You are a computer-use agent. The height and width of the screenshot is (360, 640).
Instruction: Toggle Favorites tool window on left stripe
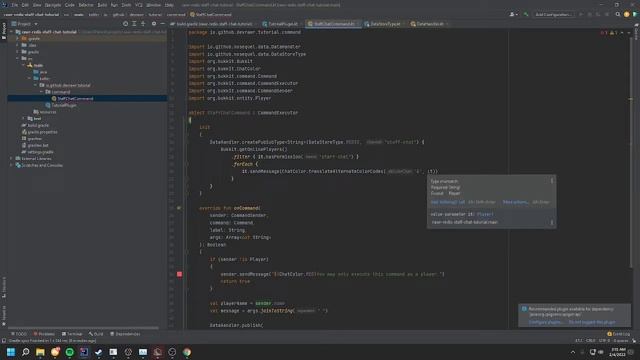click(4, 316)
